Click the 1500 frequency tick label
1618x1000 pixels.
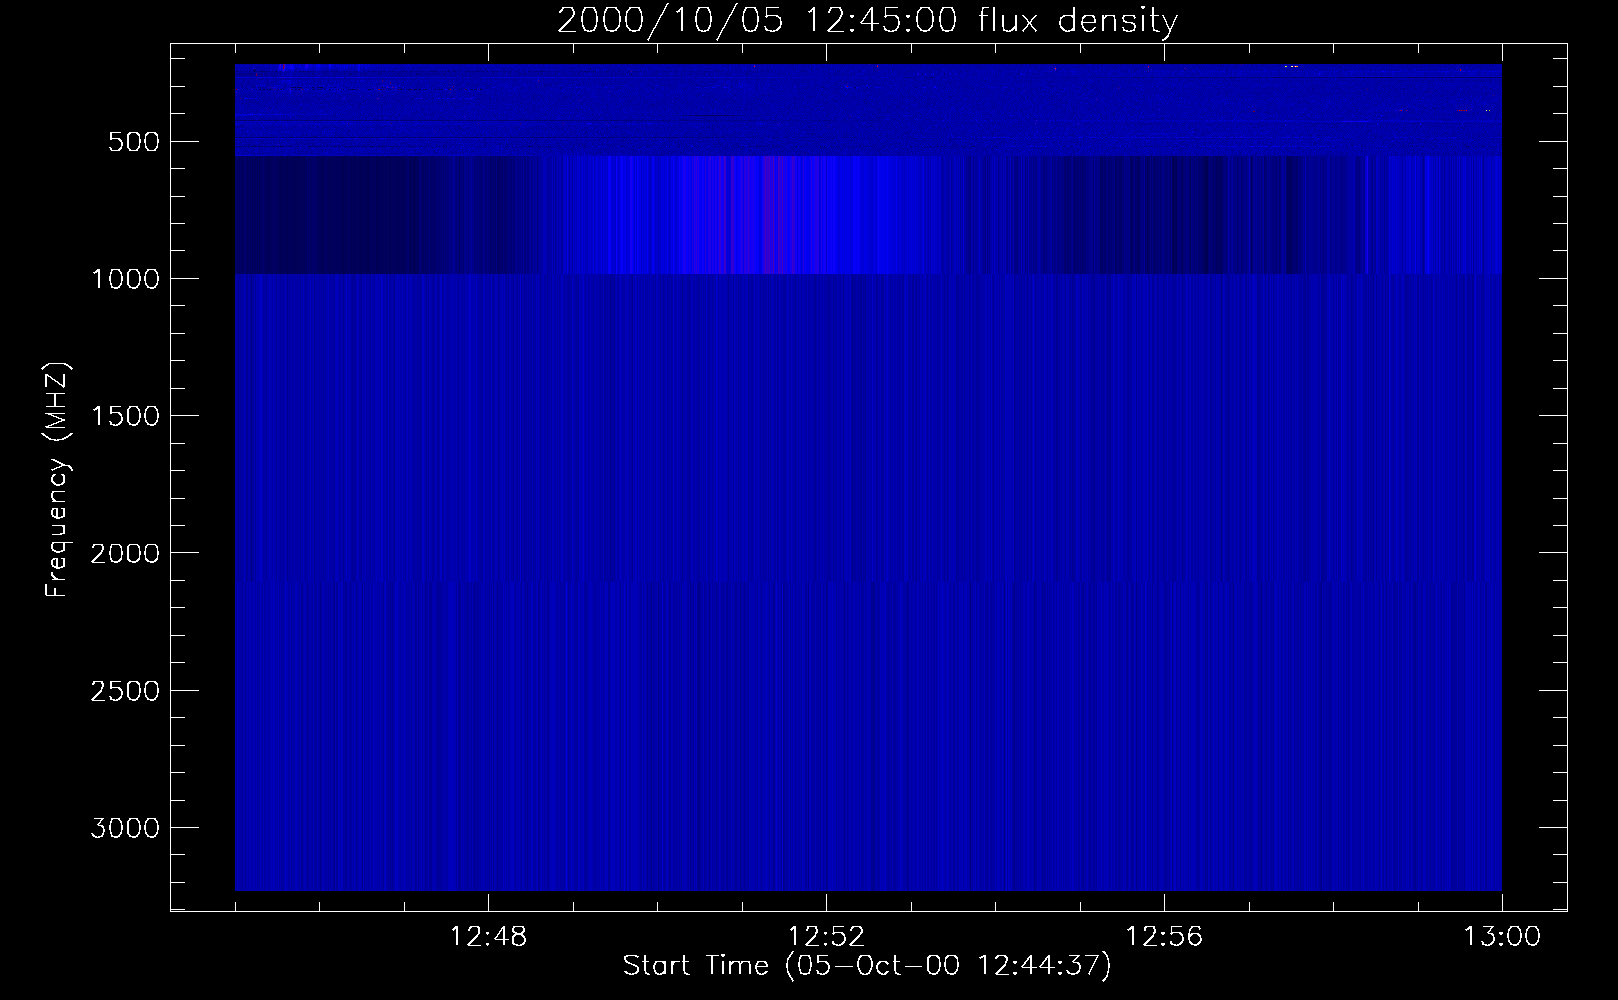(125, 416)
